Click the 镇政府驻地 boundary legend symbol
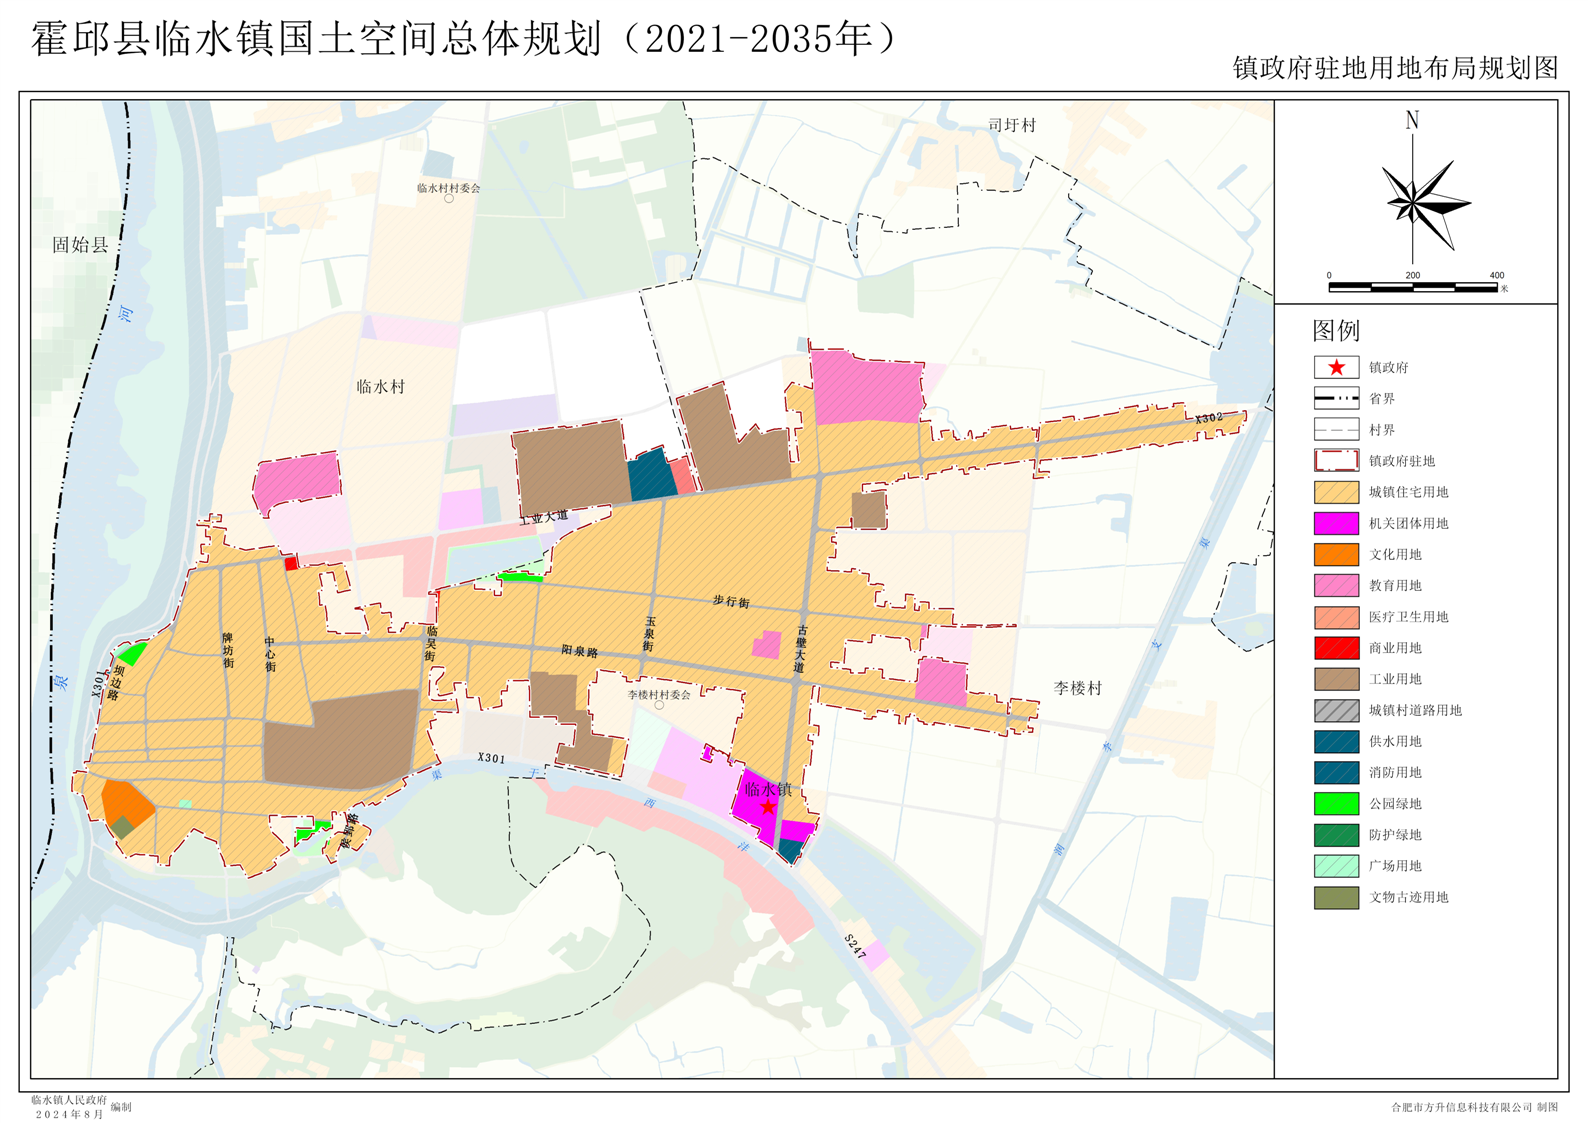The image size is (1588, 1123). pos(1336,461)
